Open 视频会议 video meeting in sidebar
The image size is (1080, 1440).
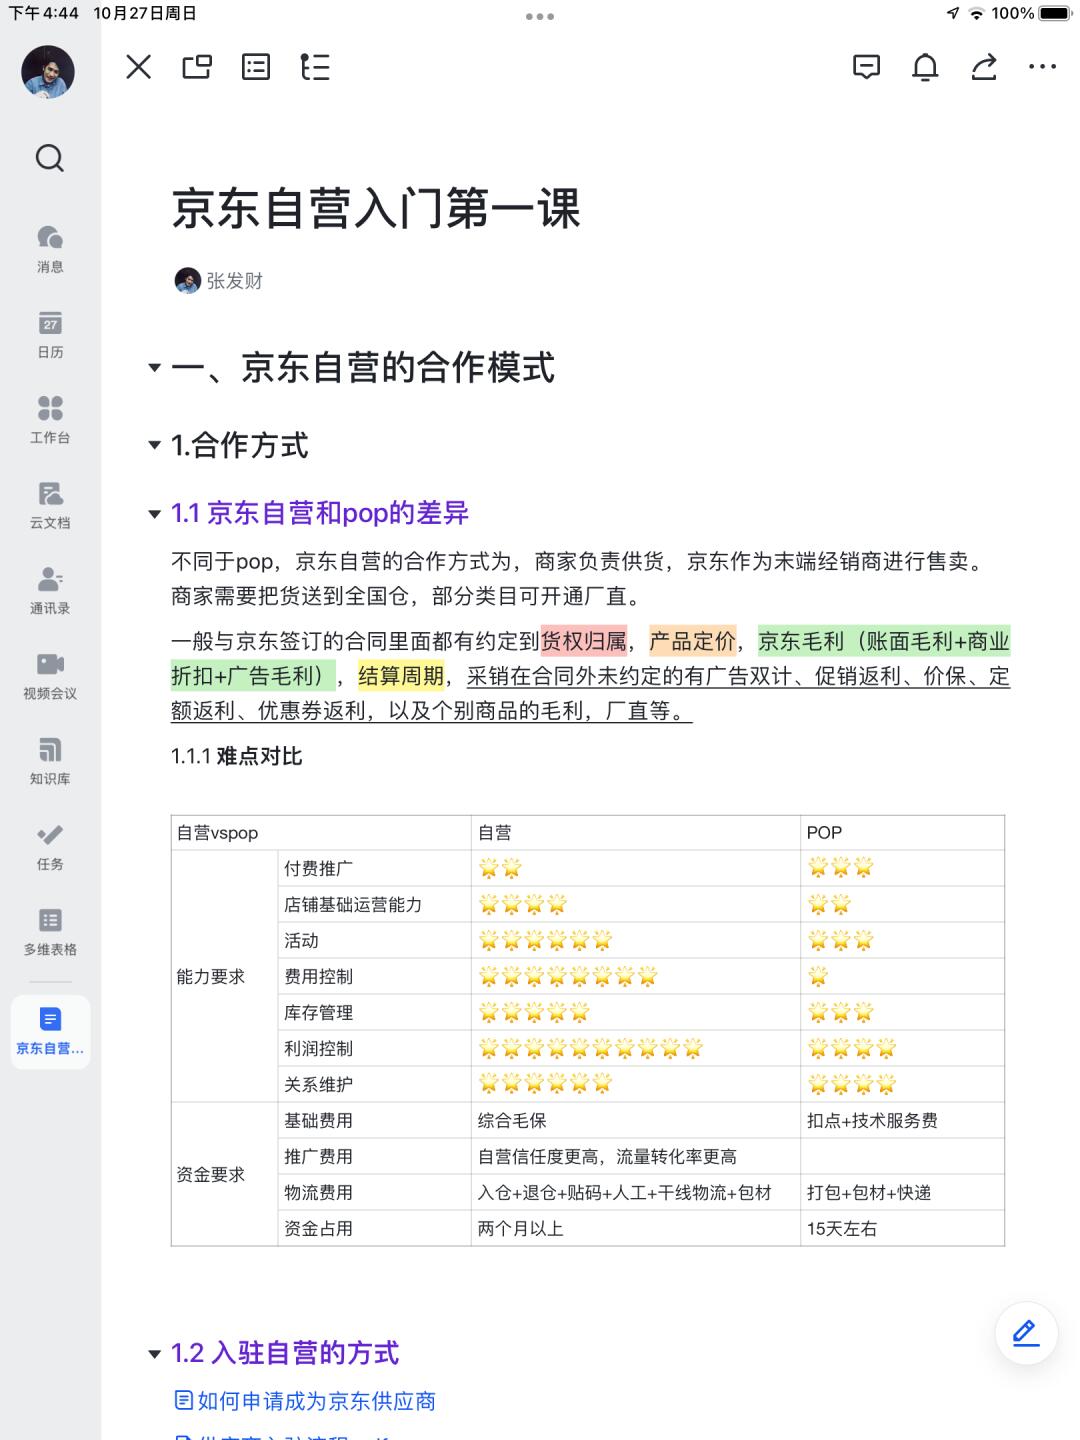coord(50,675)
